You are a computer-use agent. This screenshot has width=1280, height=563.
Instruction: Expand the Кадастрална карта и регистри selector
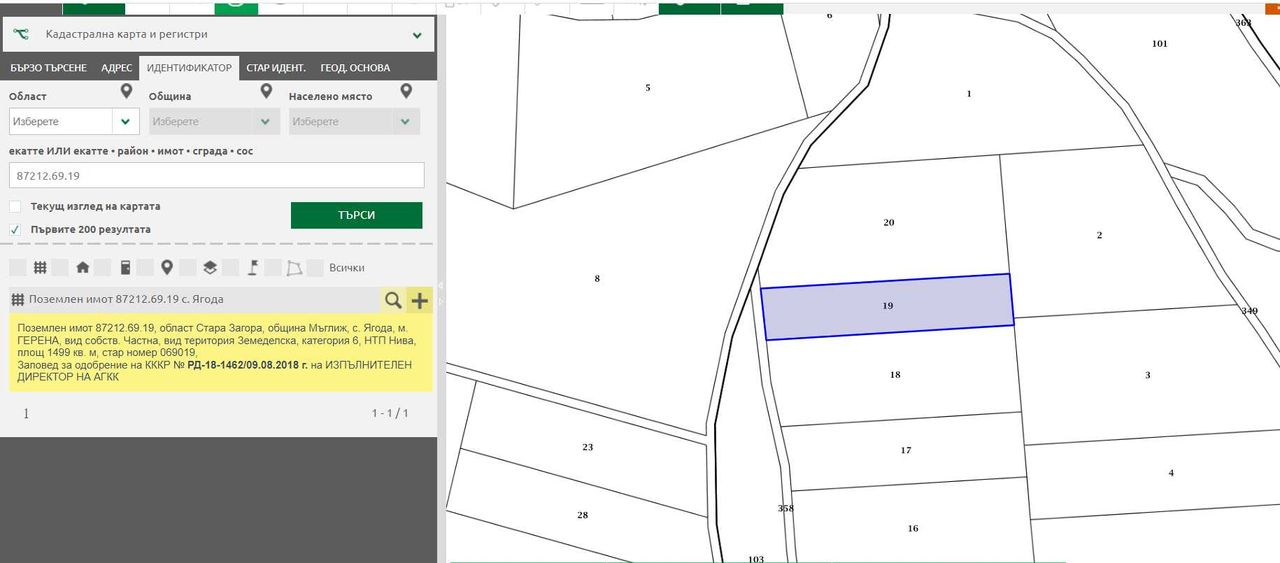tap(218, 34)
